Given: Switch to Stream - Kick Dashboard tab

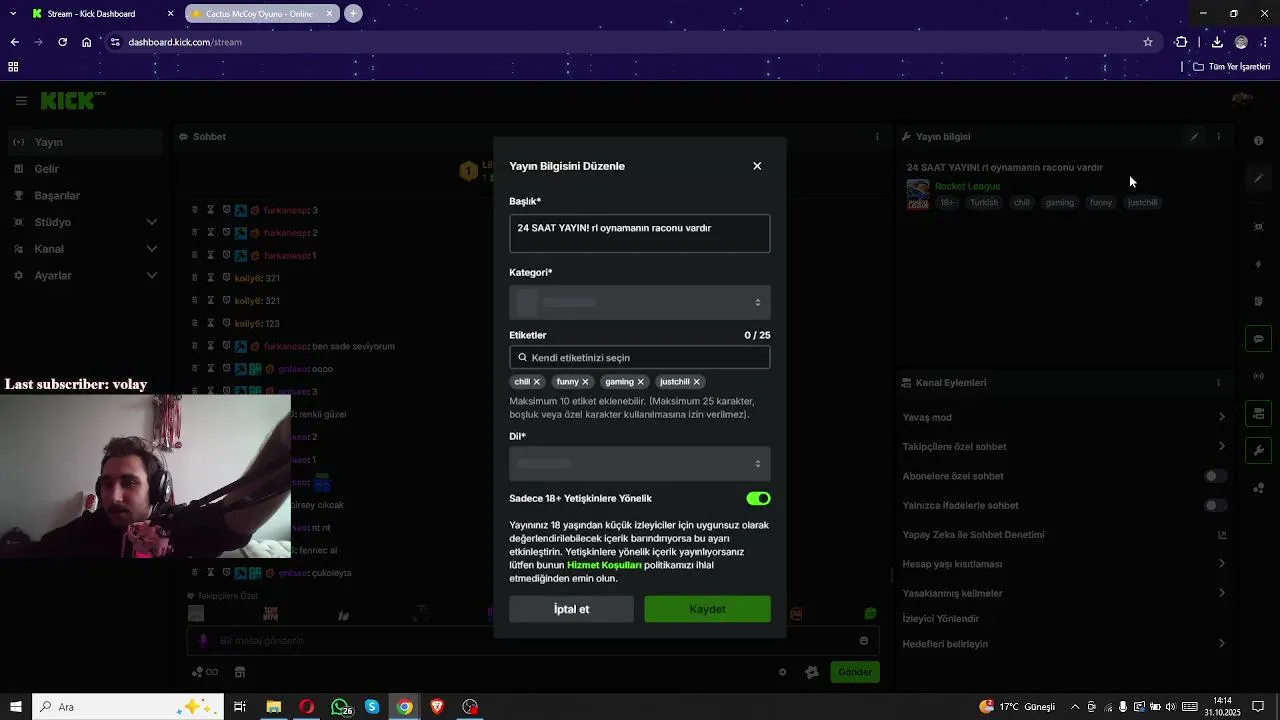Looking at the screenshot, I should click(100, 14).
